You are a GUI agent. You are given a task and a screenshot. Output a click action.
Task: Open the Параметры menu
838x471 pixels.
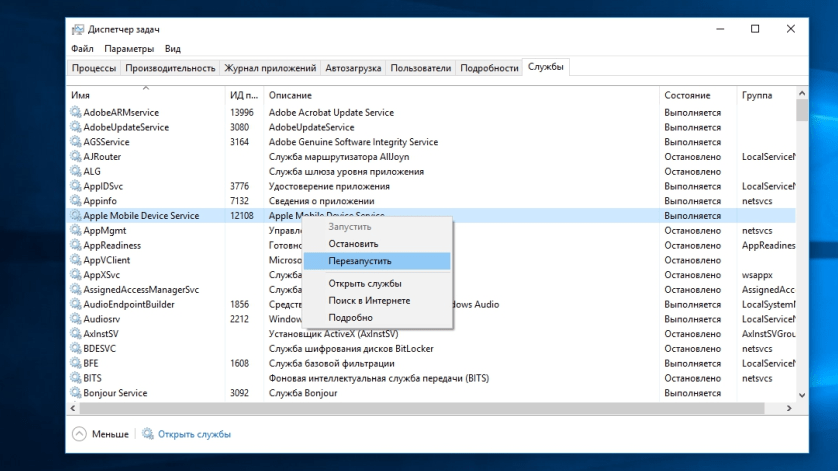[129, 48]
